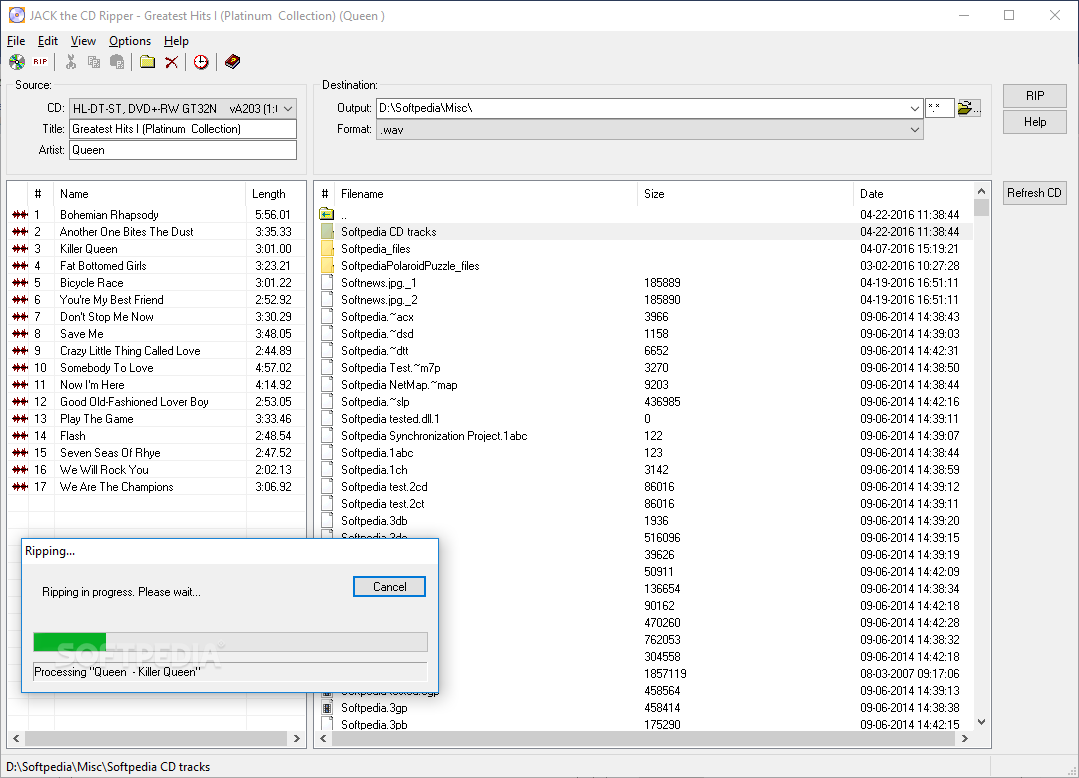Click track icon beside We Are The Champions
Viewport: 1079px width, 778px height.
(x=20, y=487)
